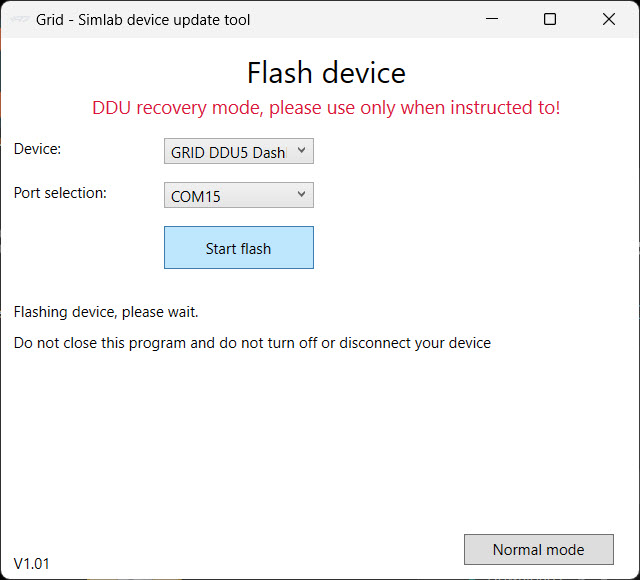640x580 pixels.
Task: Switch to Normal mode
Action: (538, 549)
